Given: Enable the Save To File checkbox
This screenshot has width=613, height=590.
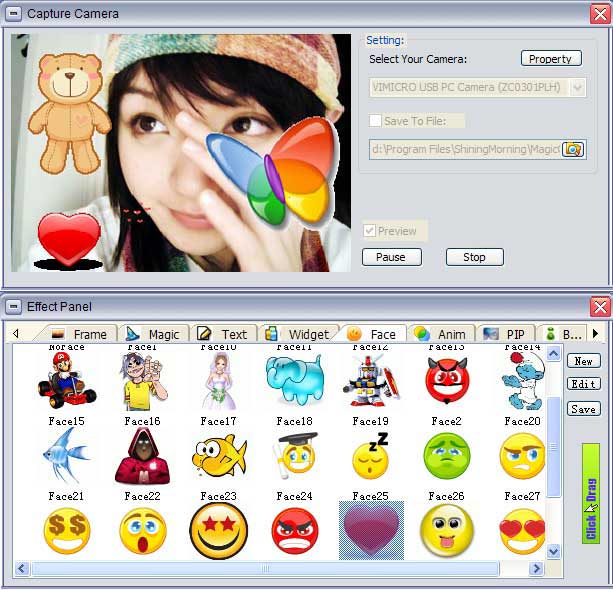Looking at the screenshot, I should [x=375, y=120].
